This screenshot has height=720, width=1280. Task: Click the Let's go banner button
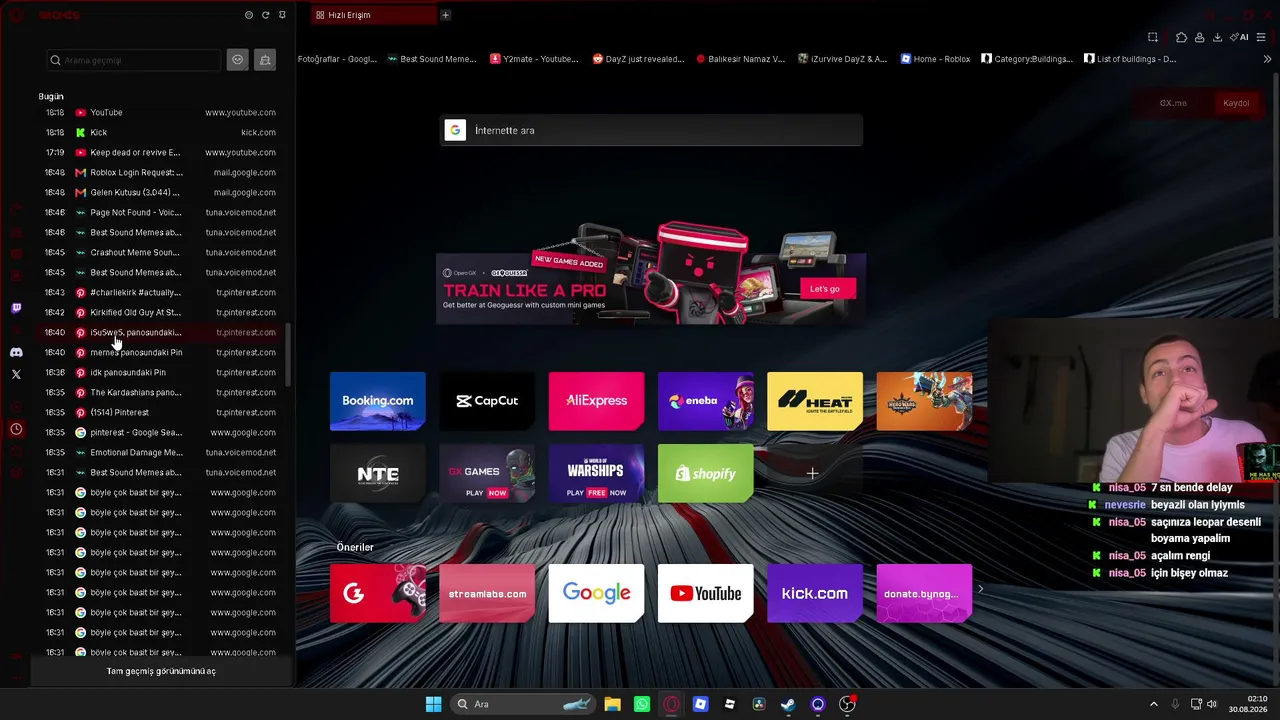pos(825,289)
